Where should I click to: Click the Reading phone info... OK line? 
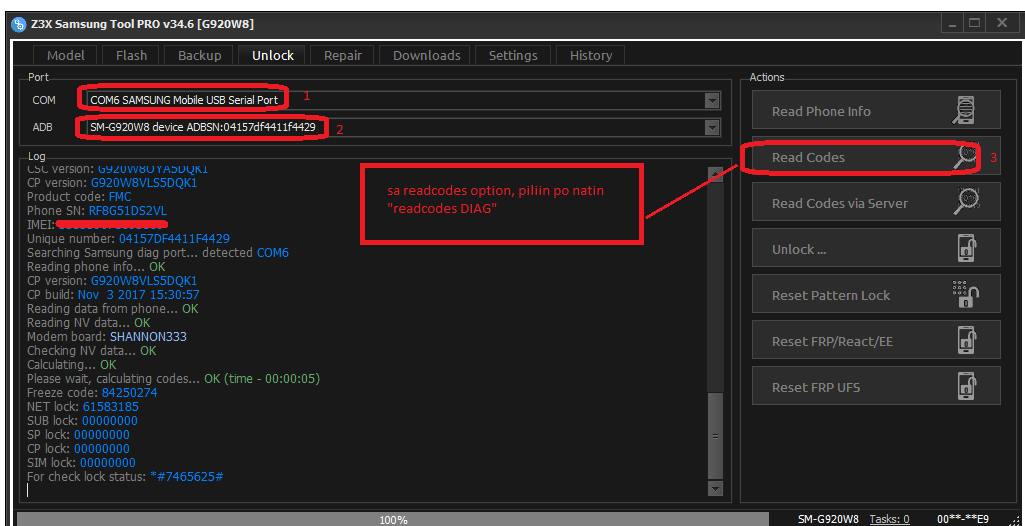click(96, 267)
